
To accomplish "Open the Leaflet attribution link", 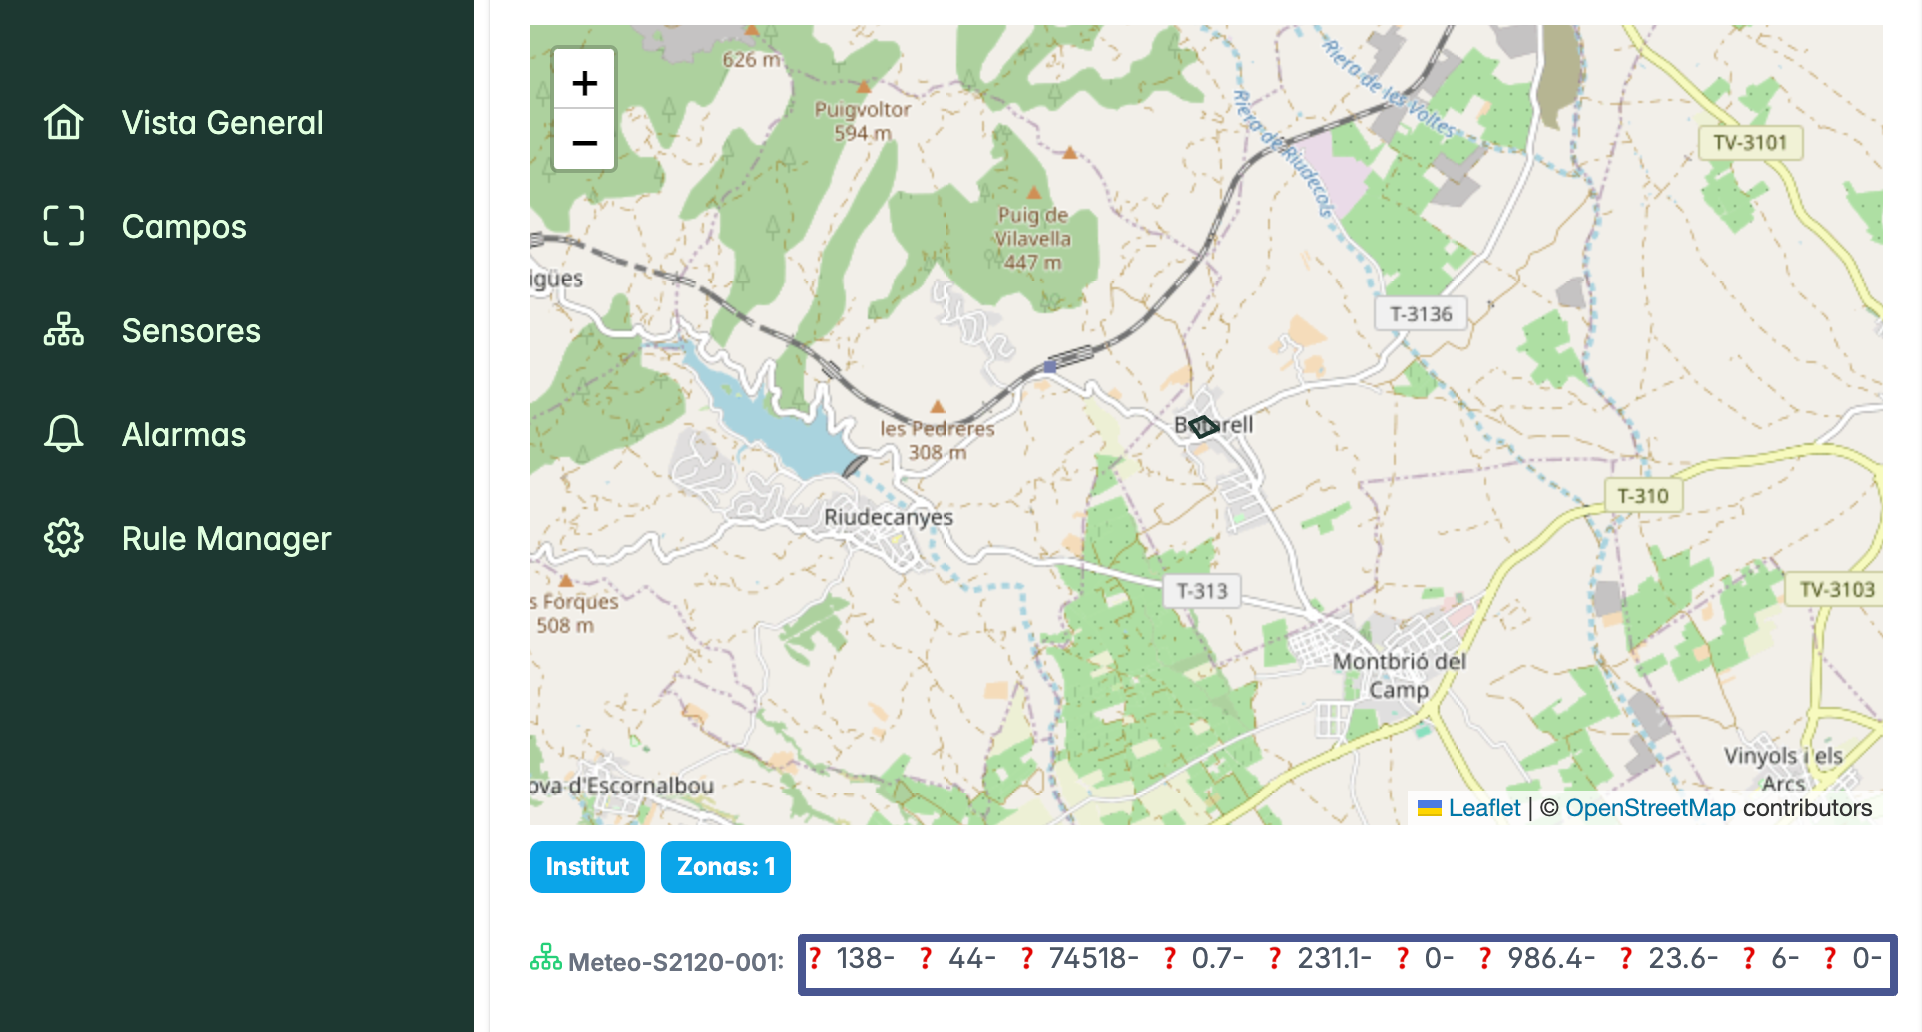I will coord(1484,808).
